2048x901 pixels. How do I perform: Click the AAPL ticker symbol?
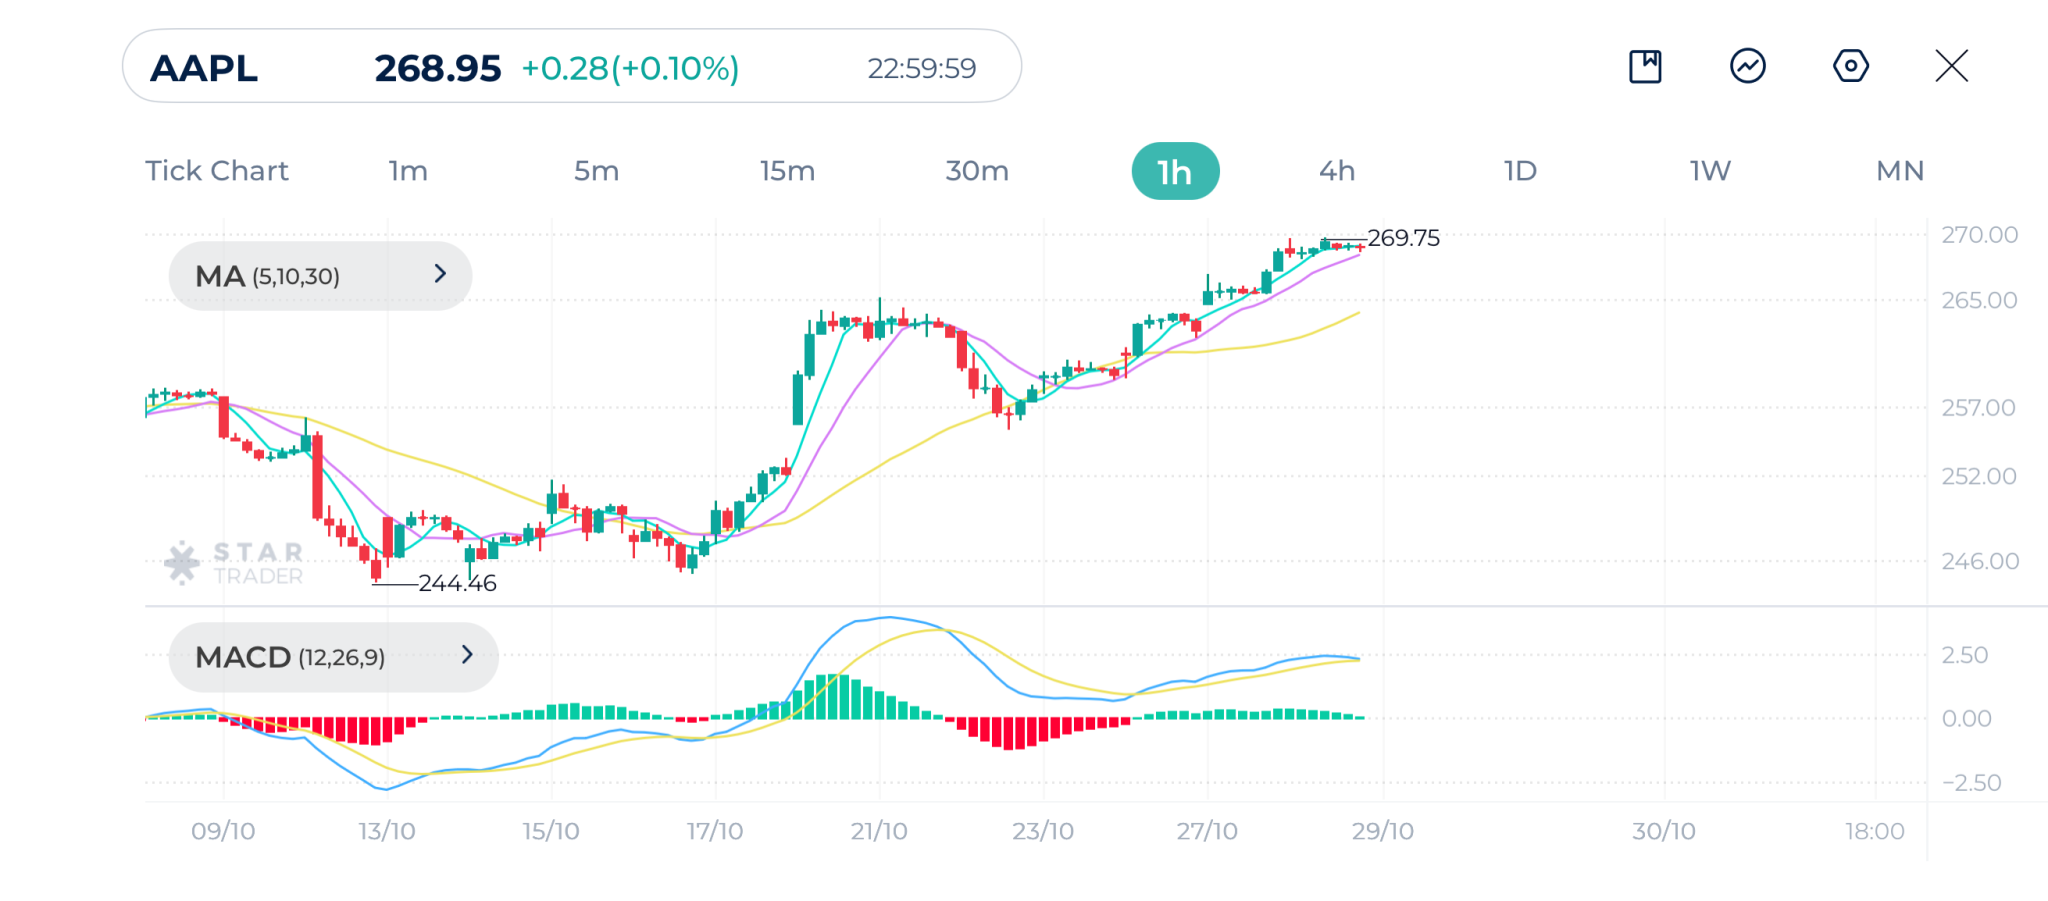click(204, 68)
